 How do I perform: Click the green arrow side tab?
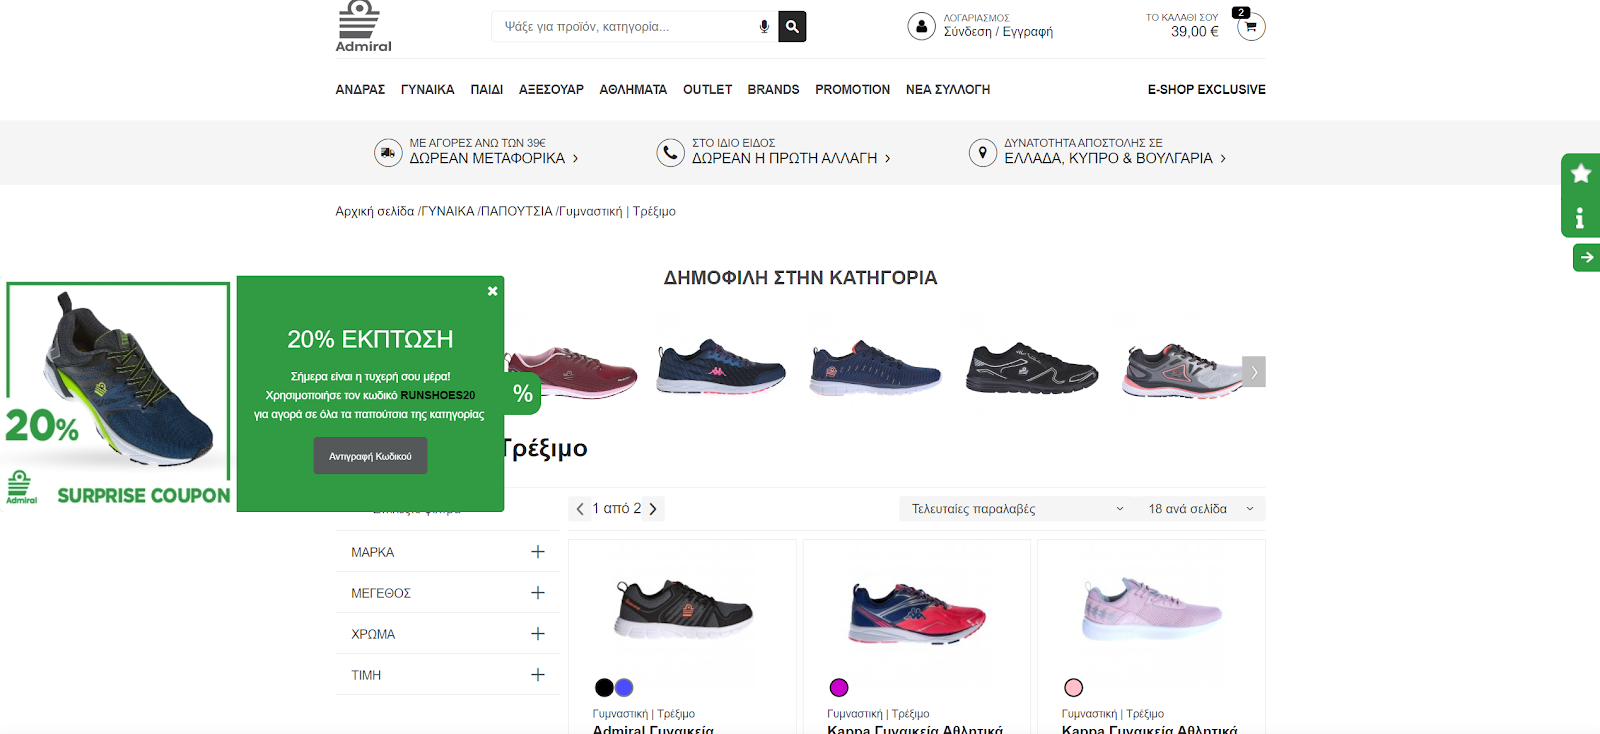point(1586,257)
